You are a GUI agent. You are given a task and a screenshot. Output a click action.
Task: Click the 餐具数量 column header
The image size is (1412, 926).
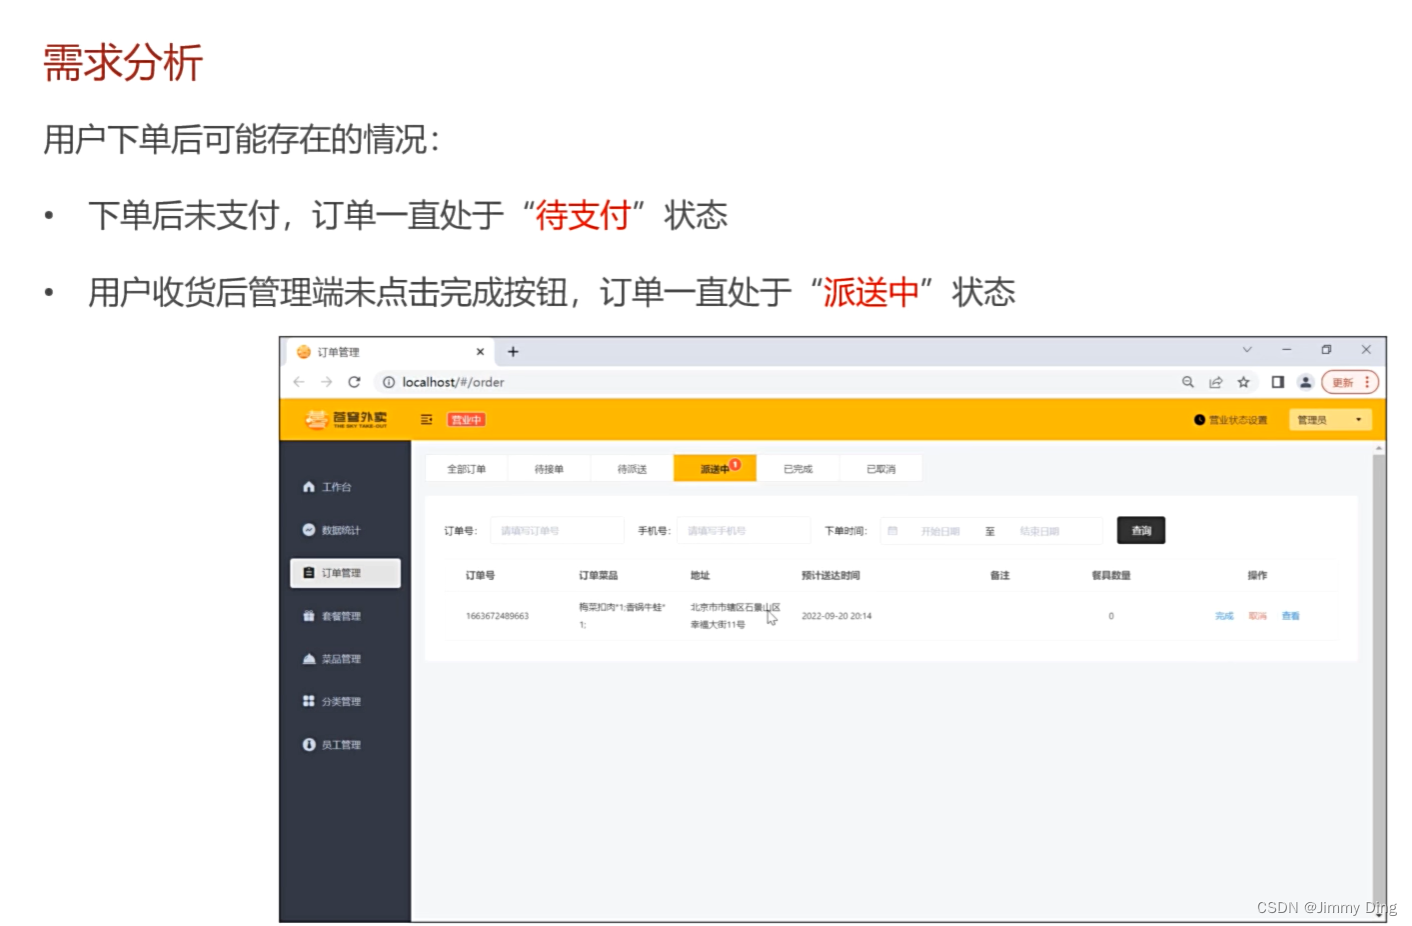1111,575
